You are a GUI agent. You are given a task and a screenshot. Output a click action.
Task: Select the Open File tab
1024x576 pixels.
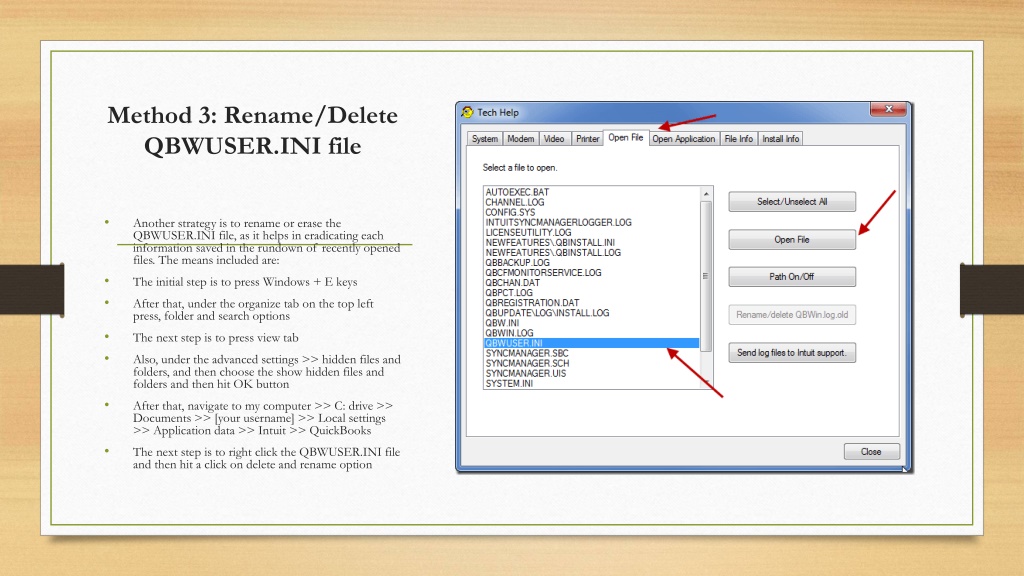pos(626,138)
